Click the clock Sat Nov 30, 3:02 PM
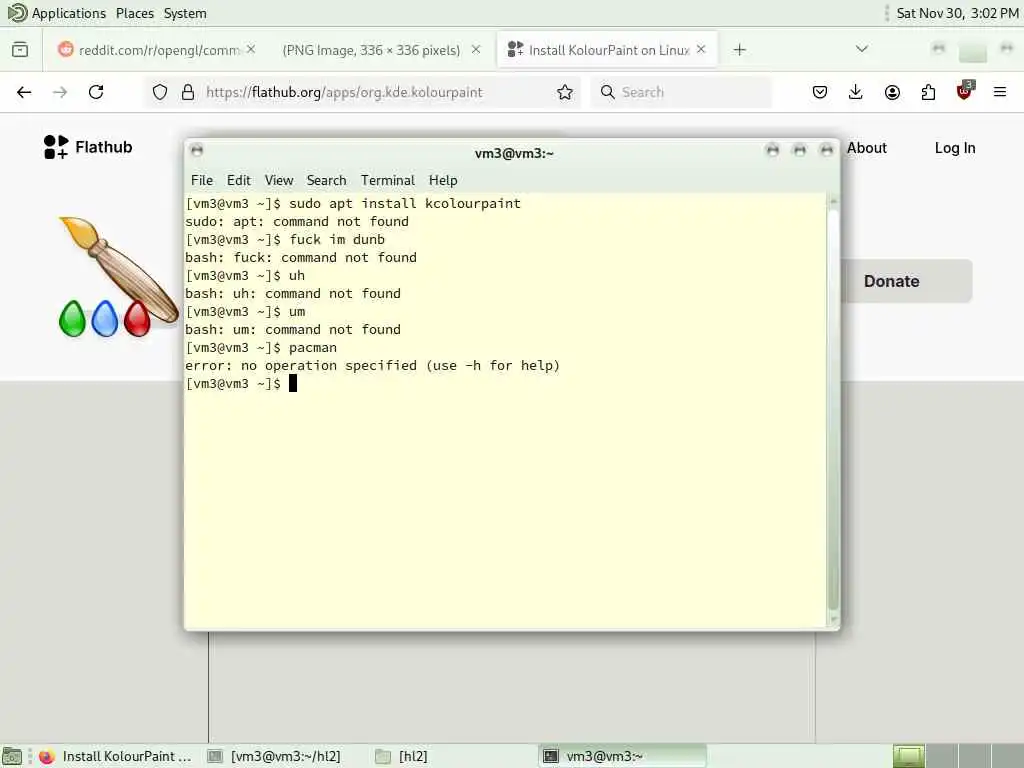1024x768 pixels. tap(957, 13)
